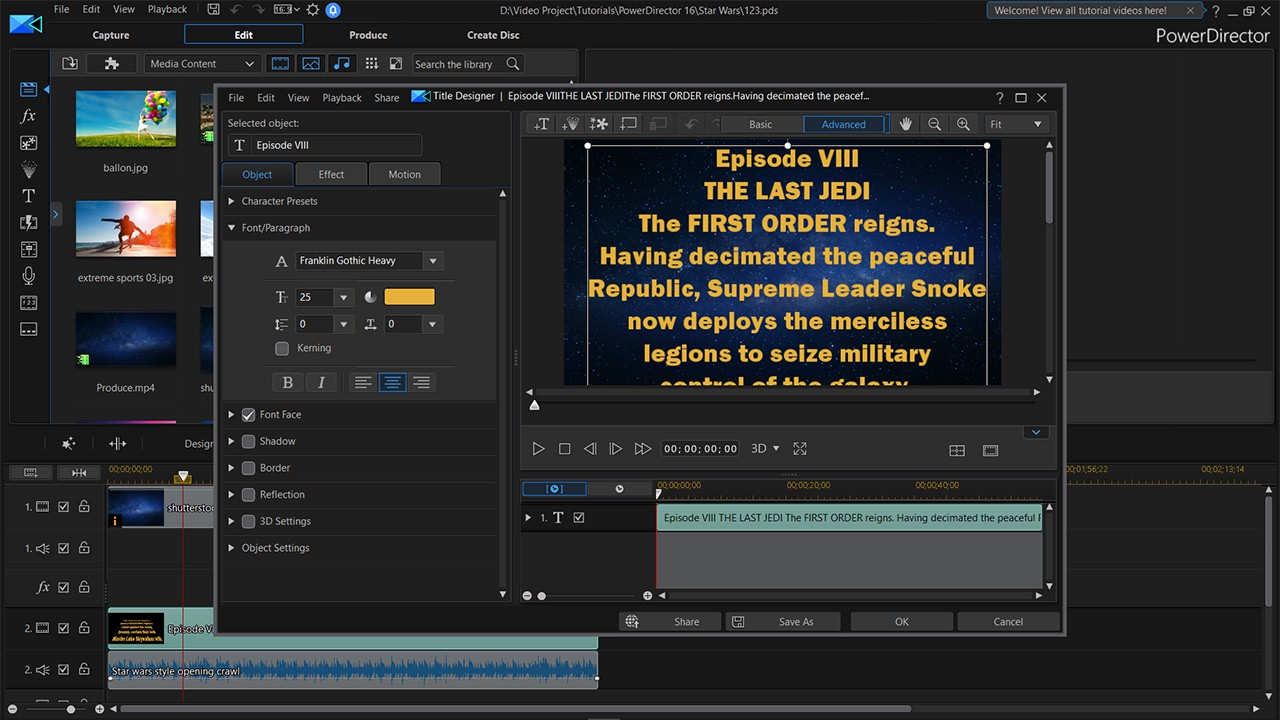The width and height of the screenshot is (1280, 720).
Task: Center-align the title text
Action: point(393,382)
